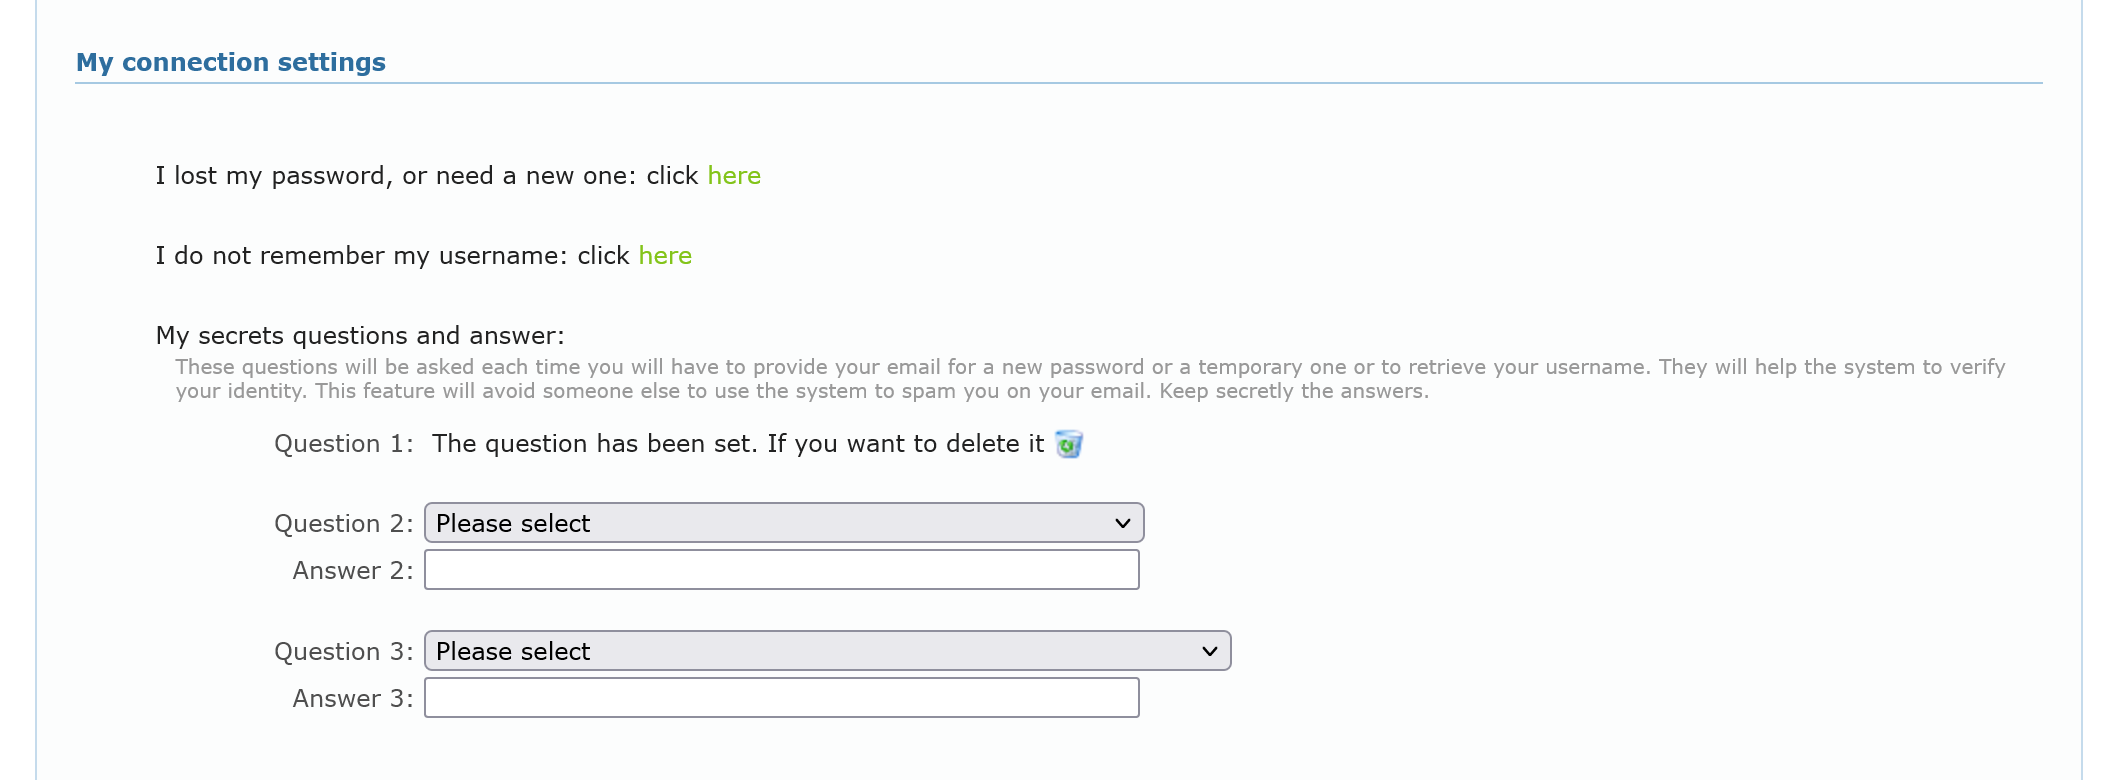
Task: Click the 'Answer 2:' label
Action: tap(352, 571)
